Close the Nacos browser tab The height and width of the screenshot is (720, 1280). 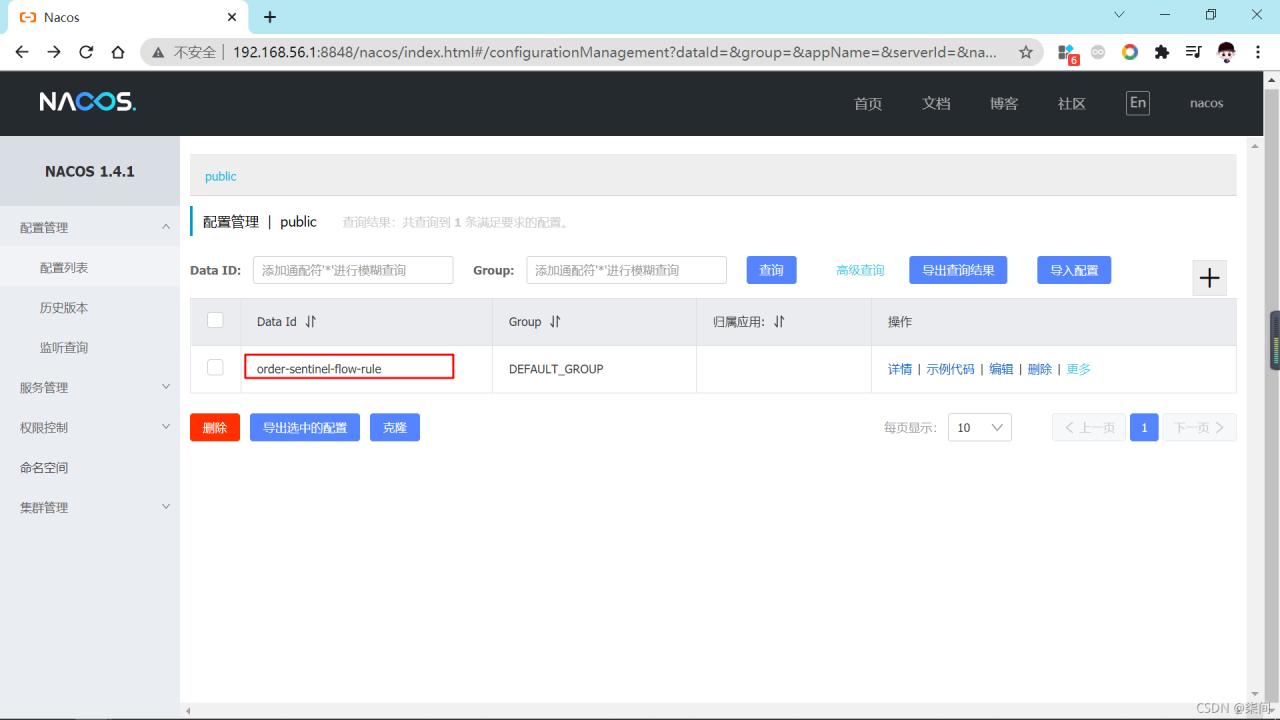(x=232, y=17)
